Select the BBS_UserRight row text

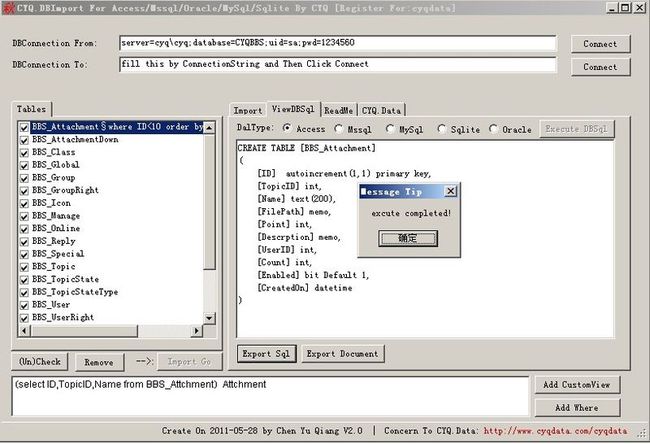pos(63,318)
